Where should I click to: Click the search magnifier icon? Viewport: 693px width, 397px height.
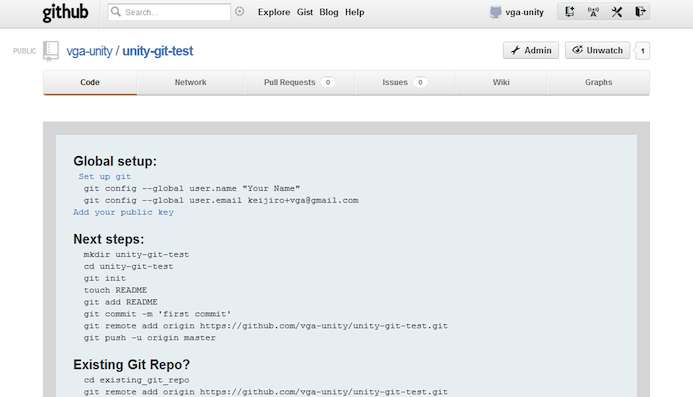116,12
